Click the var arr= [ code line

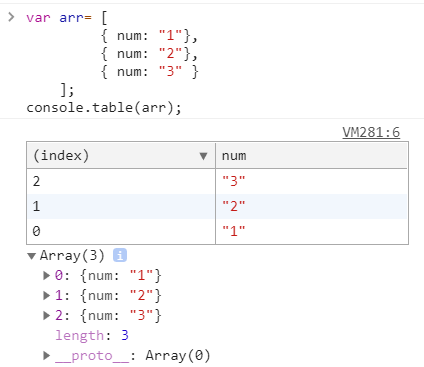67,18
